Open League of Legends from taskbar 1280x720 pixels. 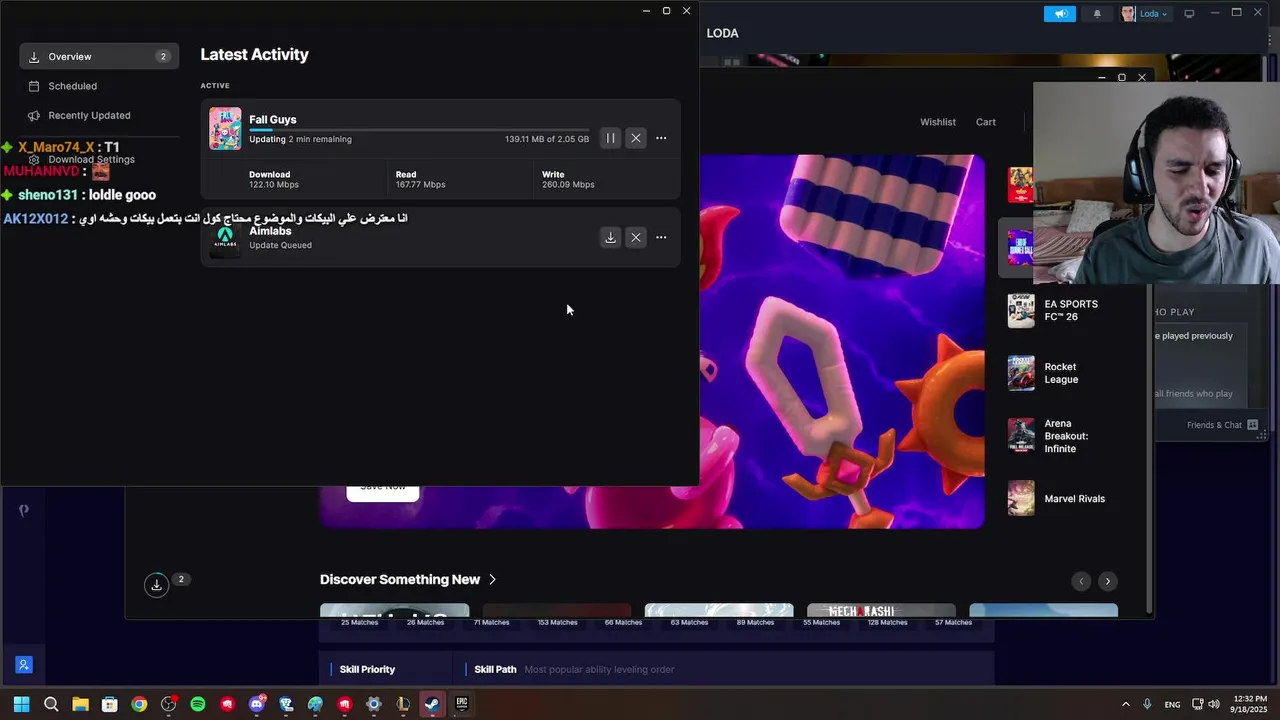[x=403, y=704]
